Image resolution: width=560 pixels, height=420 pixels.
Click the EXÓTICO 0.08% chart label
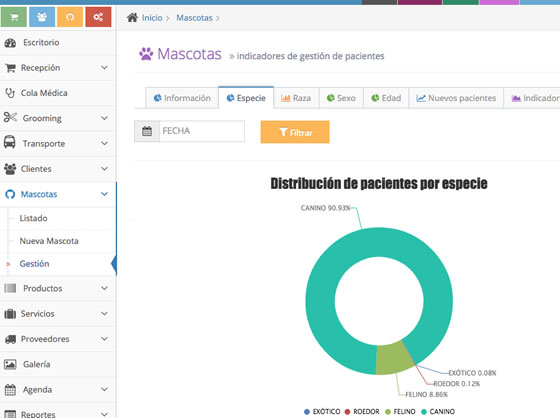472,373
